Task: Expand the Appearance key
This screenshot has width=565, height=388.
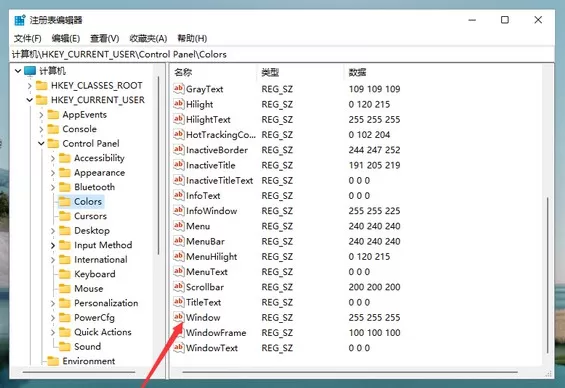Action: coord(53,173)
